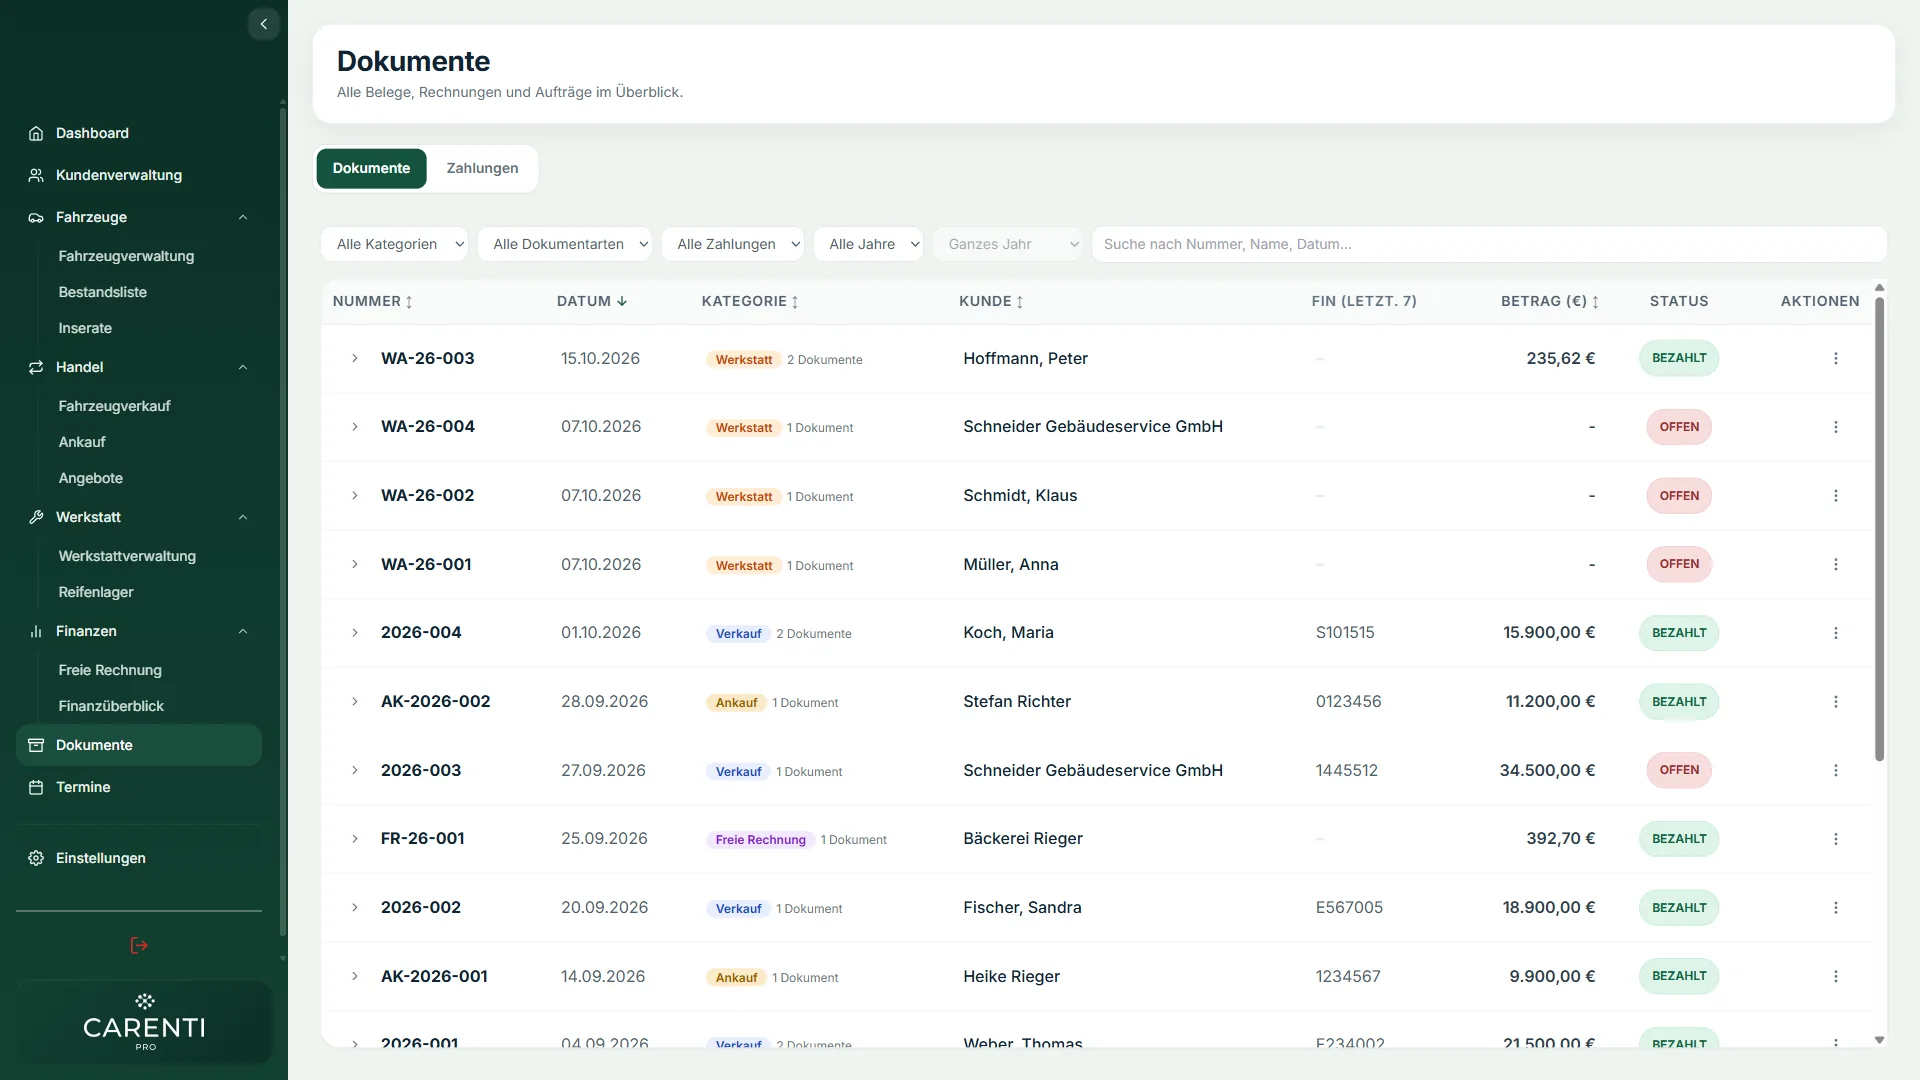Click the Dokumente archive icon in sidebar
This screenshot has height=1080, width=1920.
tap(36, 745)
